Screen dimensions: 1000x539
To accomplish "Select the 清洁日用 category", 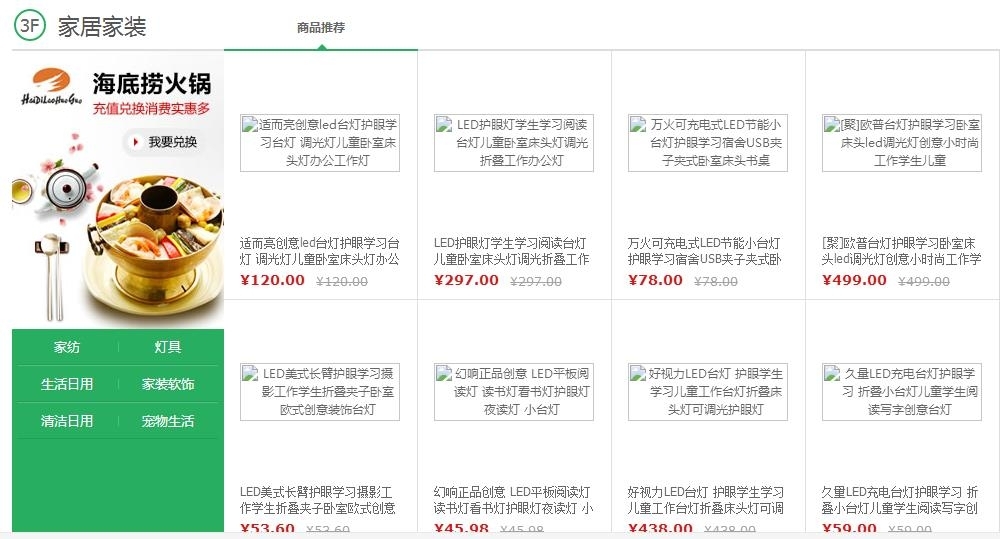I will [x=67, y=421].
